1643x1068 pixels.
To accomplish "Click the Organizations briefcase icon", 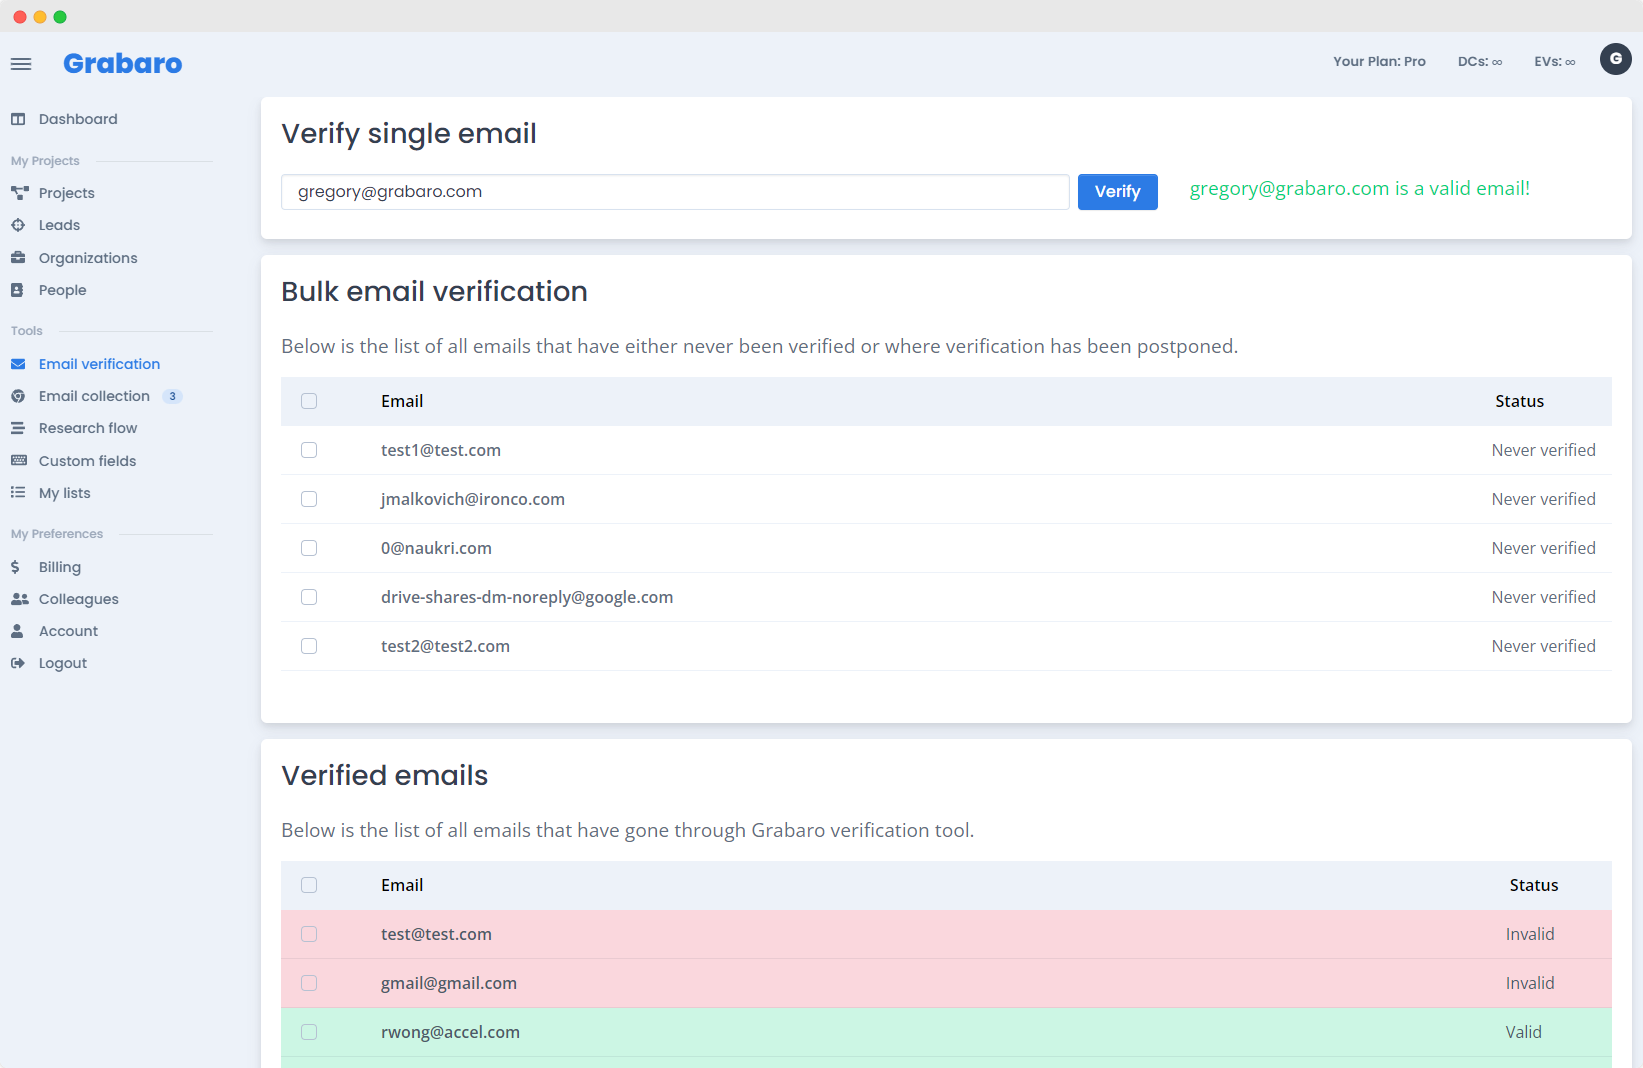I will click(18, 258).
